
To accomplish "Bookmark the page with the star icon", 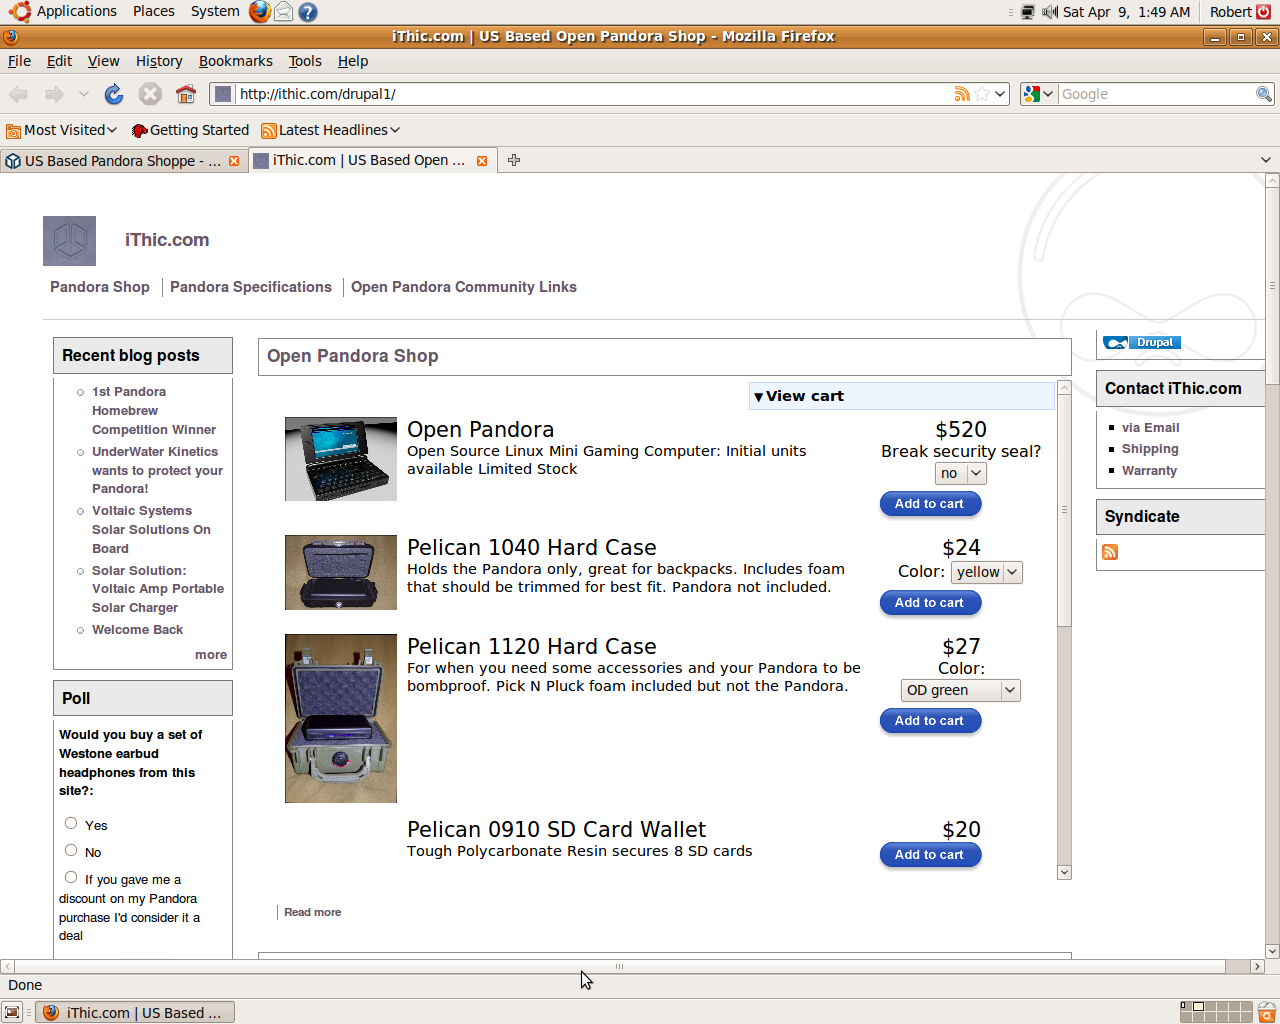I will pos(982,94).
